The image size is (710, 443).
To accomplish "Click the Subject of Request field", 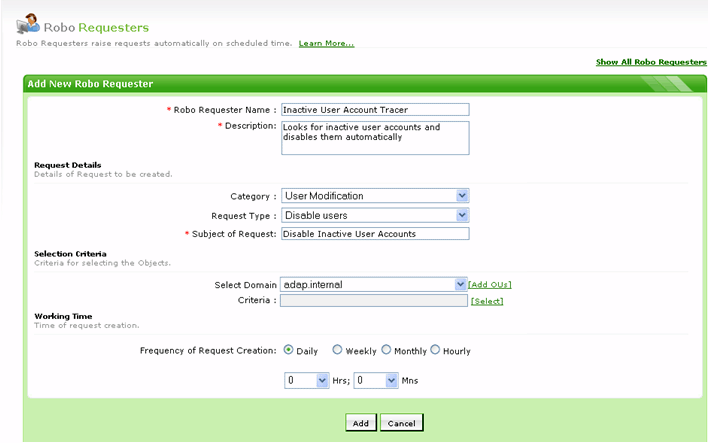I will point(374,234).
